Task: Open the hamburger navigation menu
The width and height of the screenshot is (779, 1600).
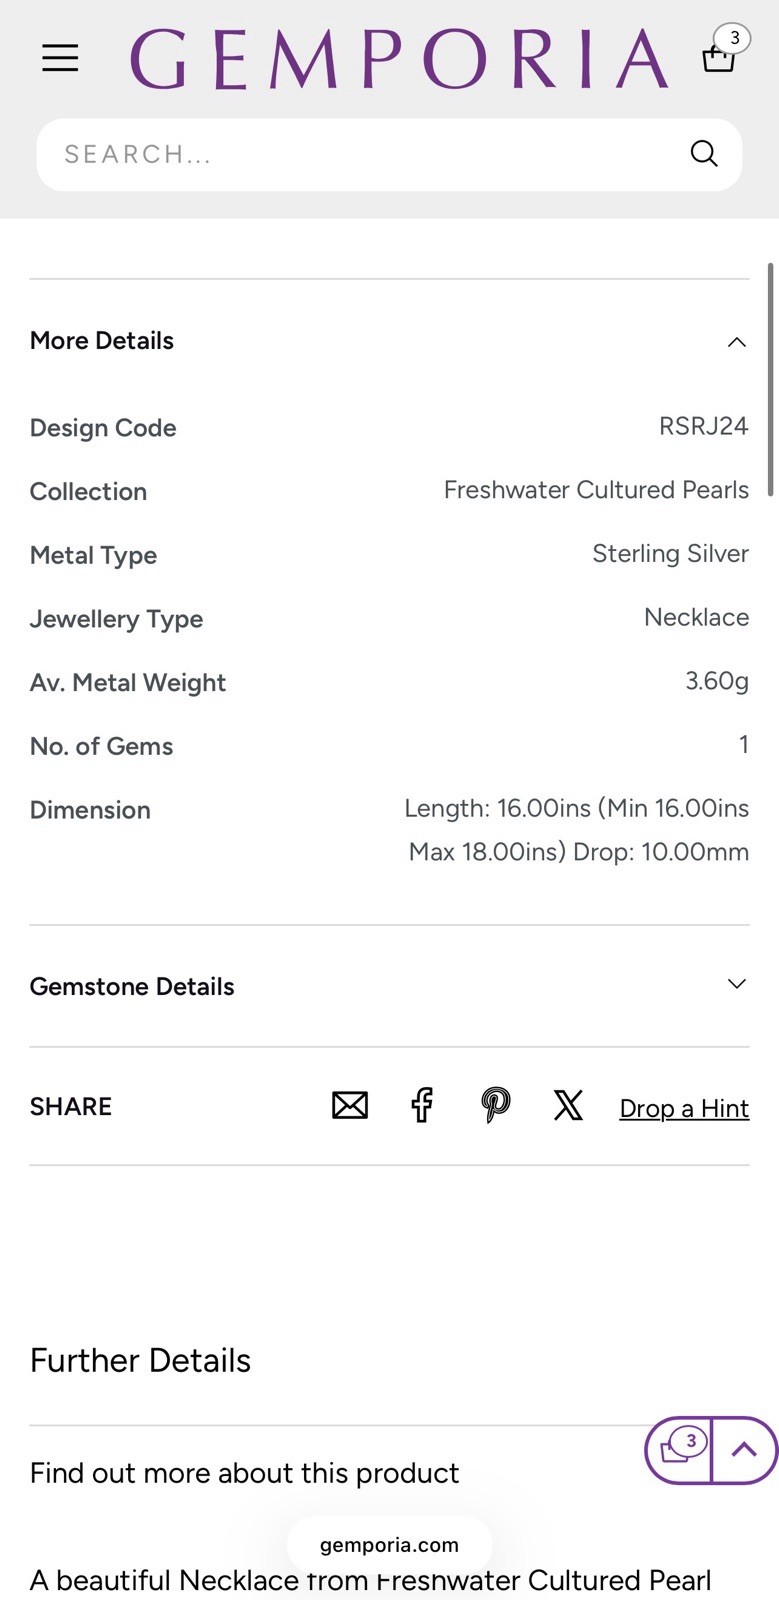Action: (60, 58)
